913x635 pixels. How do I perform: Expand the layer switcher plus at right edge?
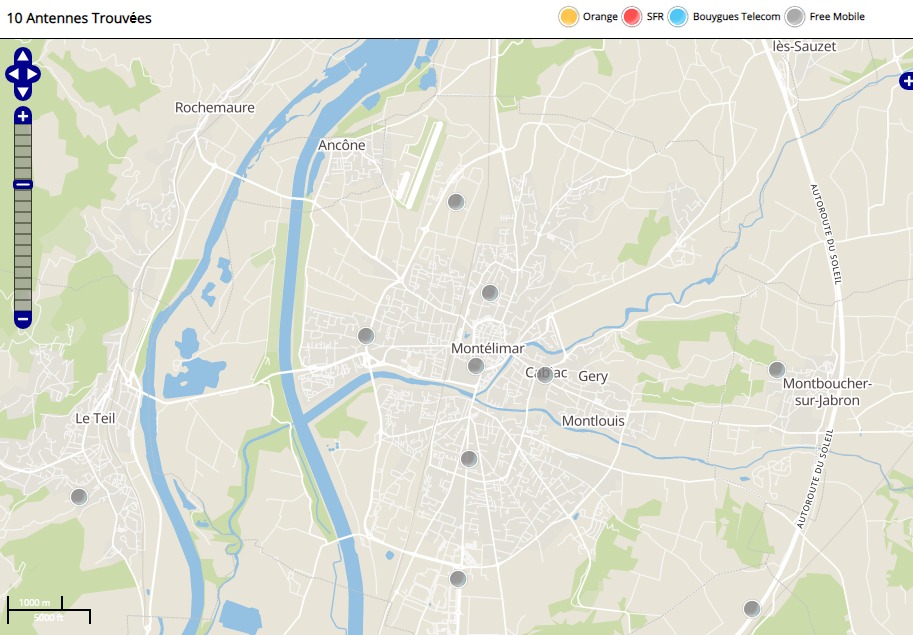pos(905,80)
